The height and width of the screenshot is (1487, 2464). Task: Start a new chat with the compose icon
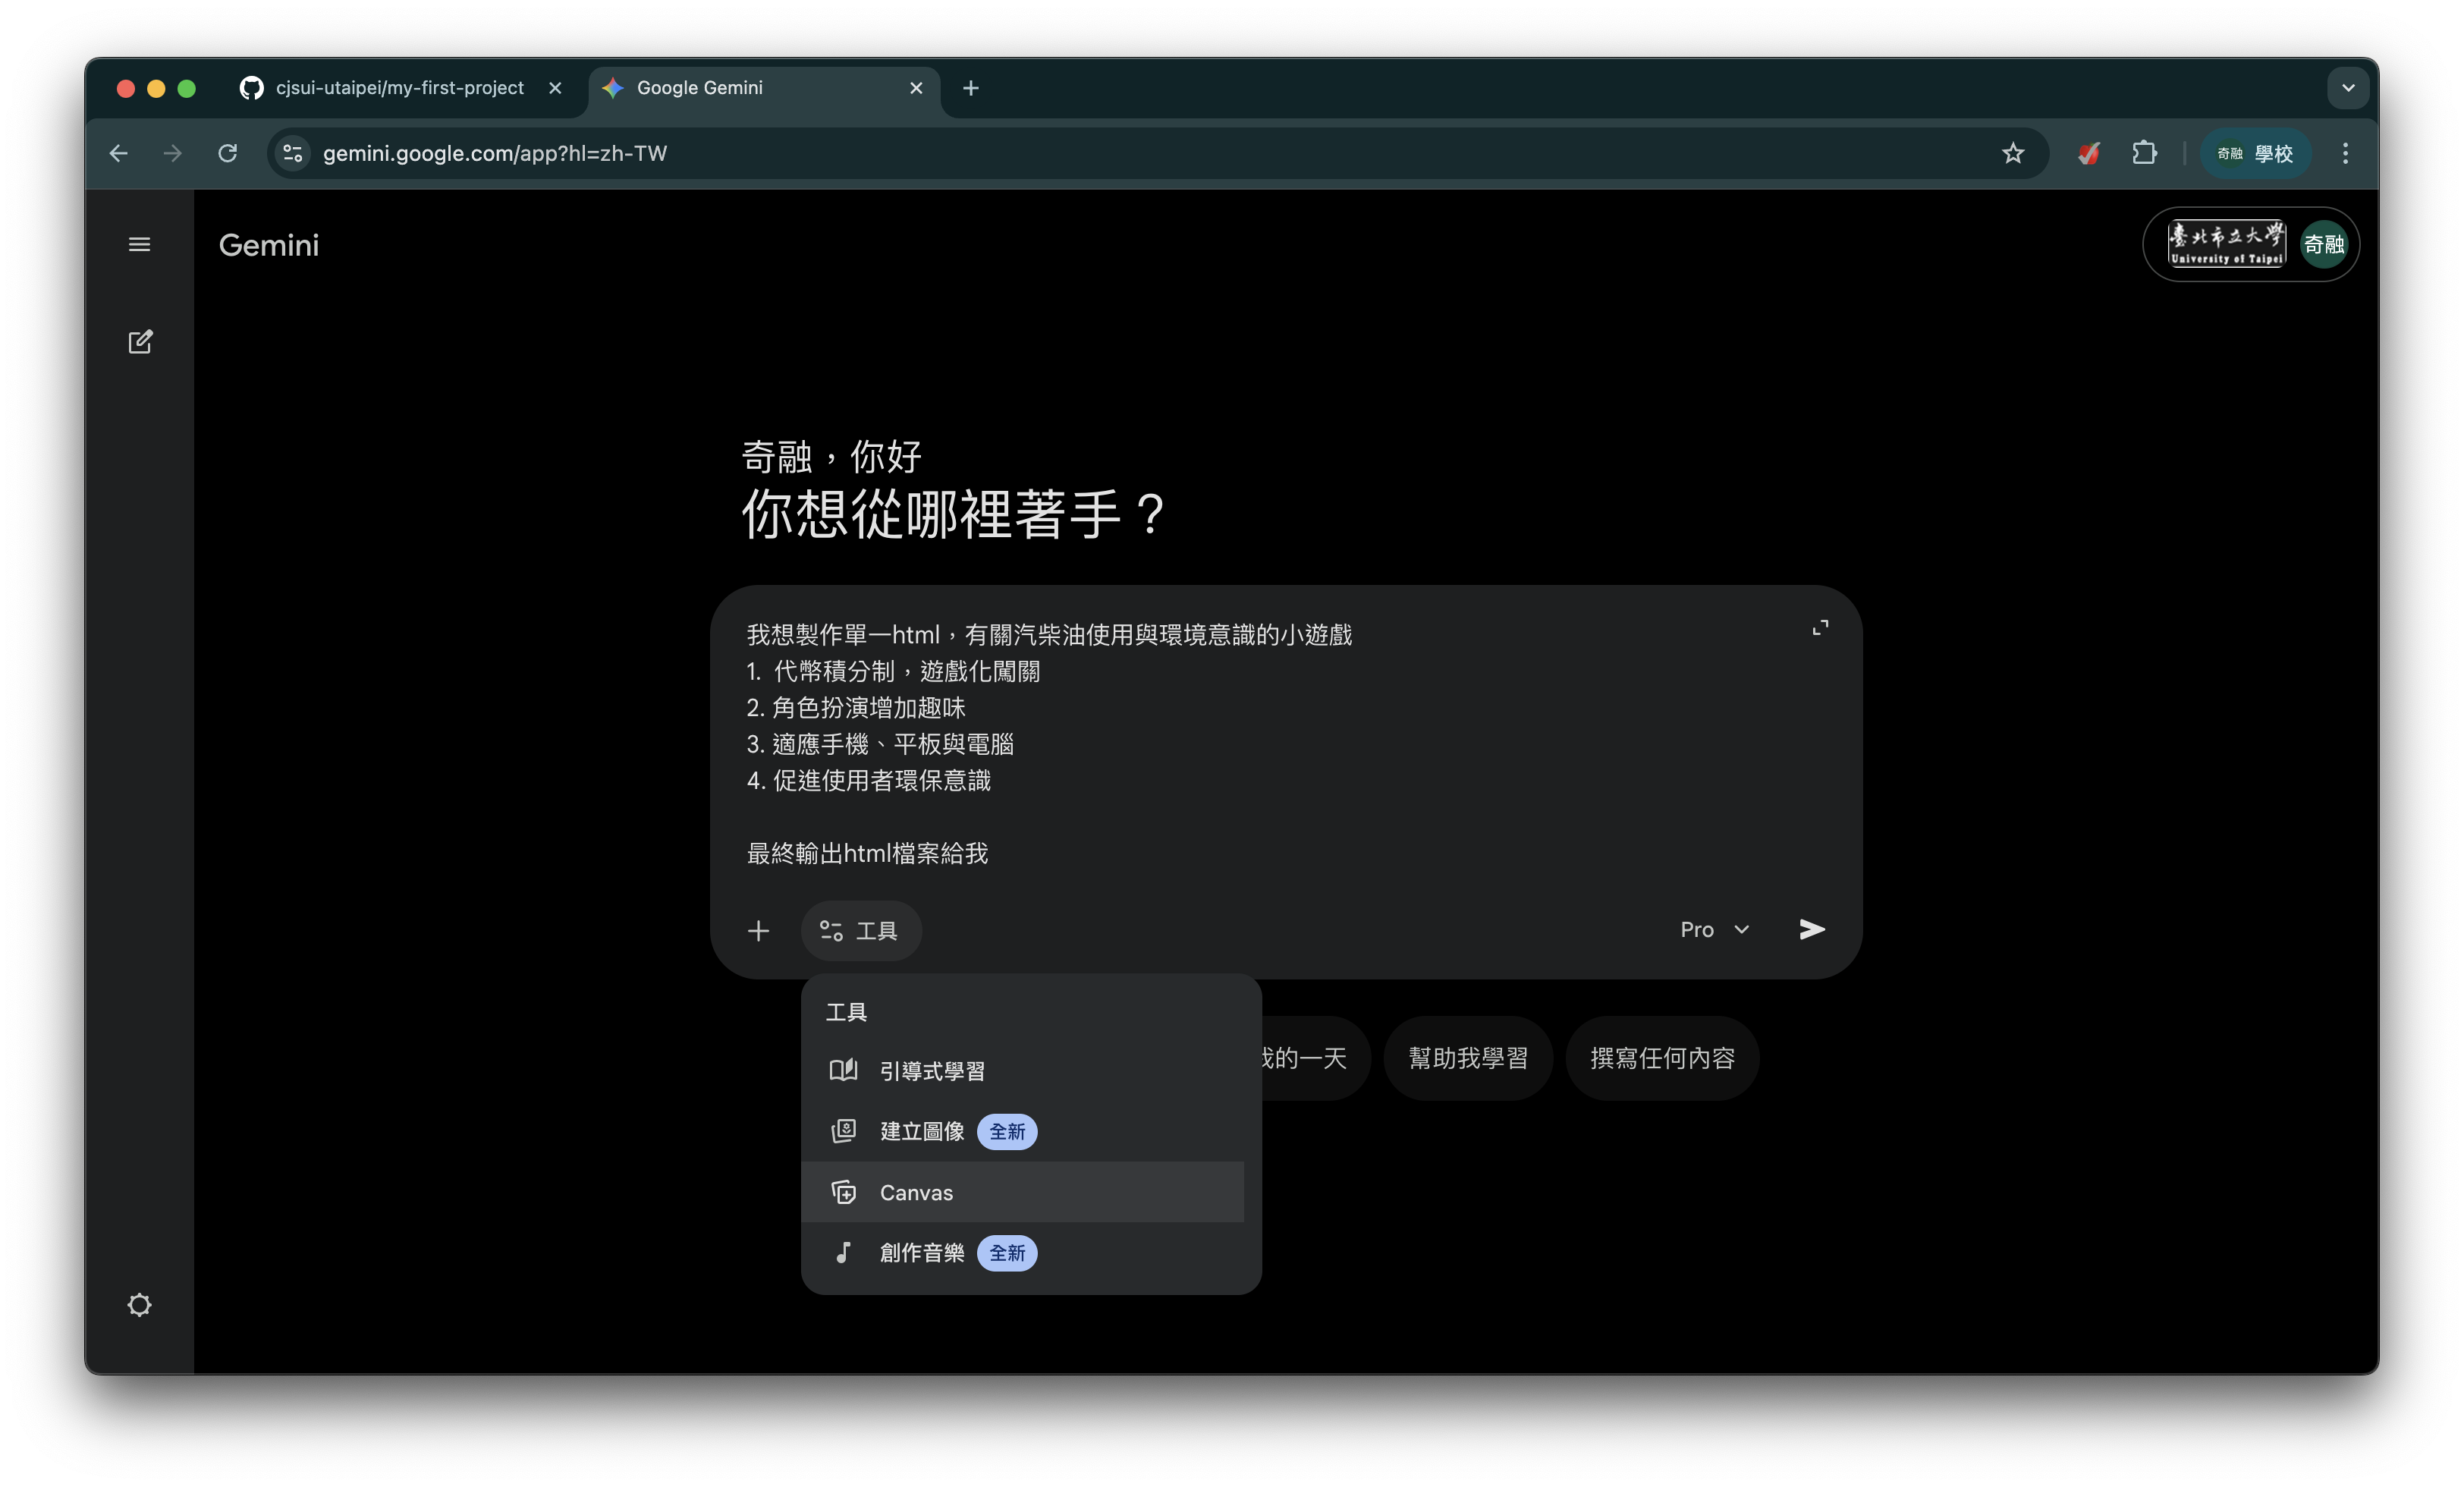(140, 342)
